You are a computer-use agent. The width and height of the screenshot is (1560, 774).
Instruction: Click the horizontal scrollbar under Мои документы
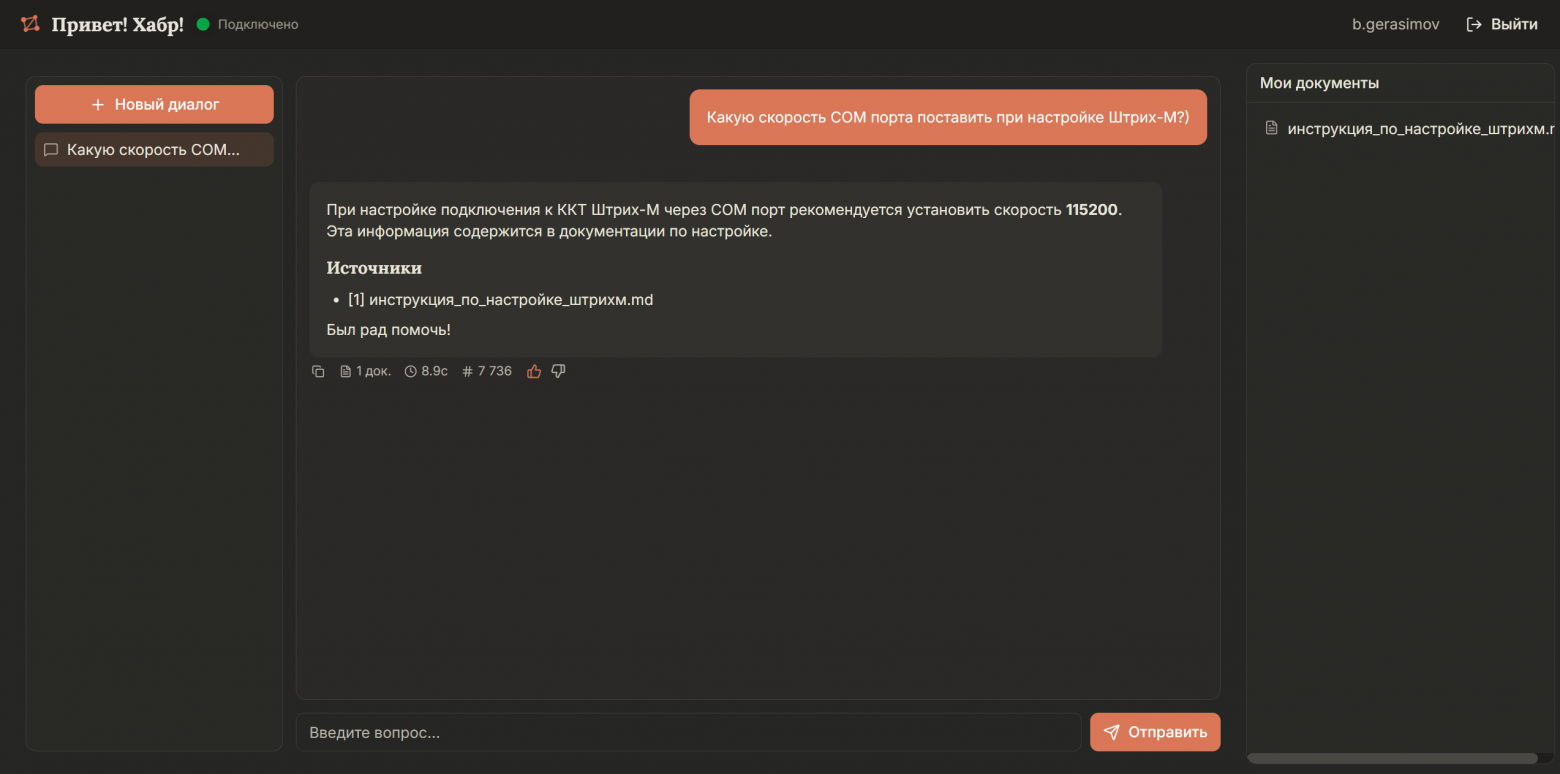tap(1392, 758)
